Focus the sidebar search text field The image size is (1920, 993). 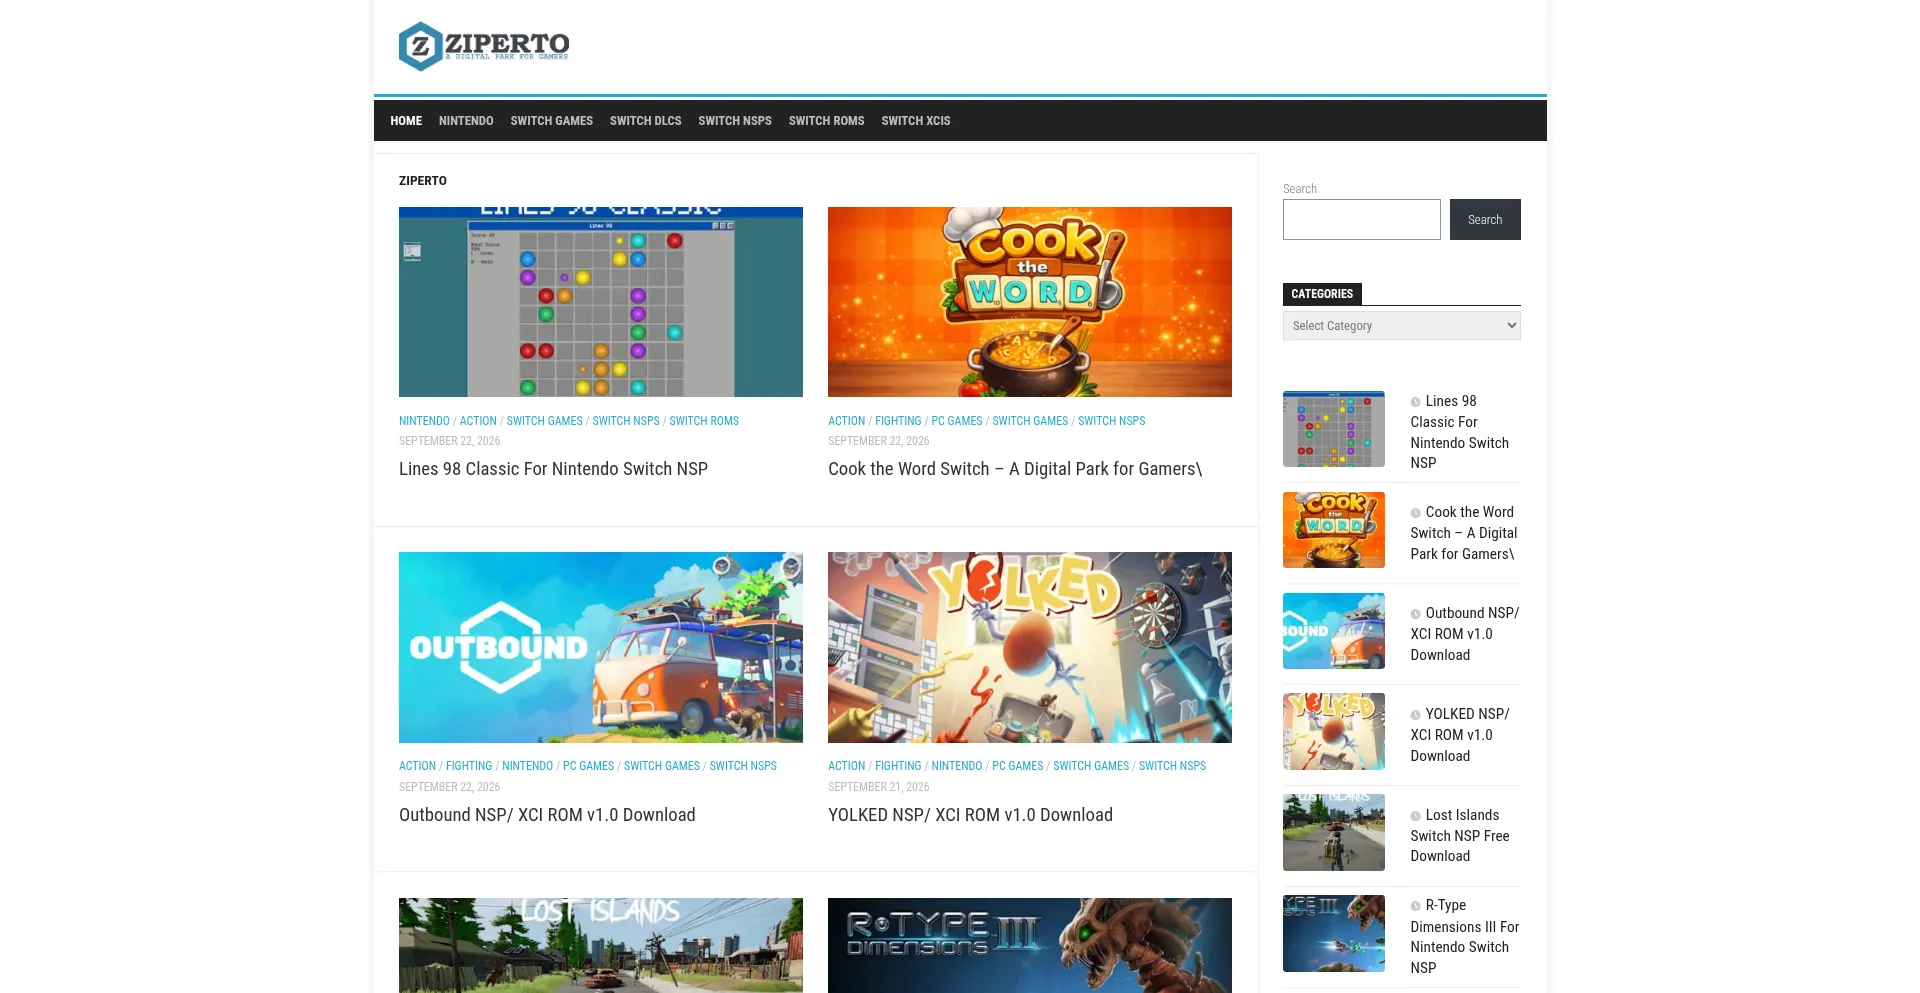(1362, 219)
